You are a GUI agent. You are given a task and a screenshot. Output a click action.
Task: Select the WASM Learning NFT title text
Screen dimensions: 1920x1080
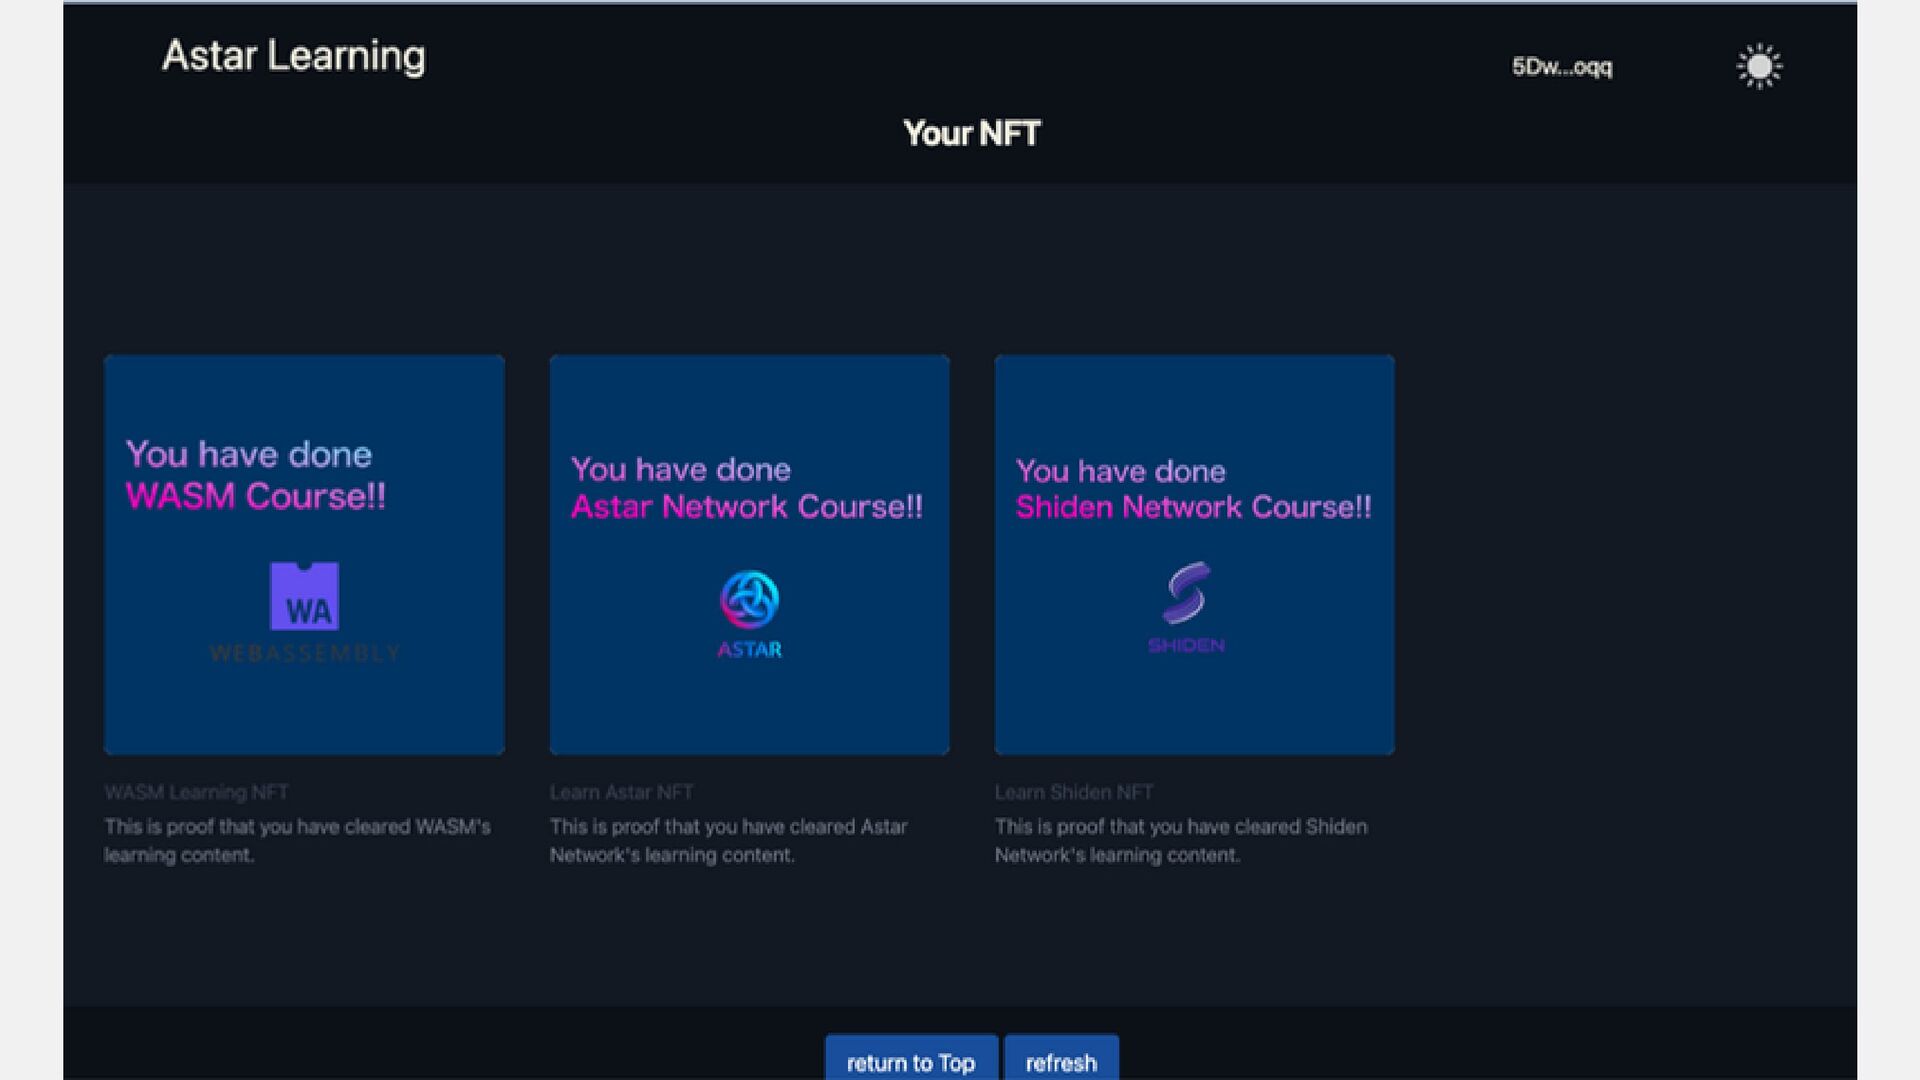pos(197,792)
